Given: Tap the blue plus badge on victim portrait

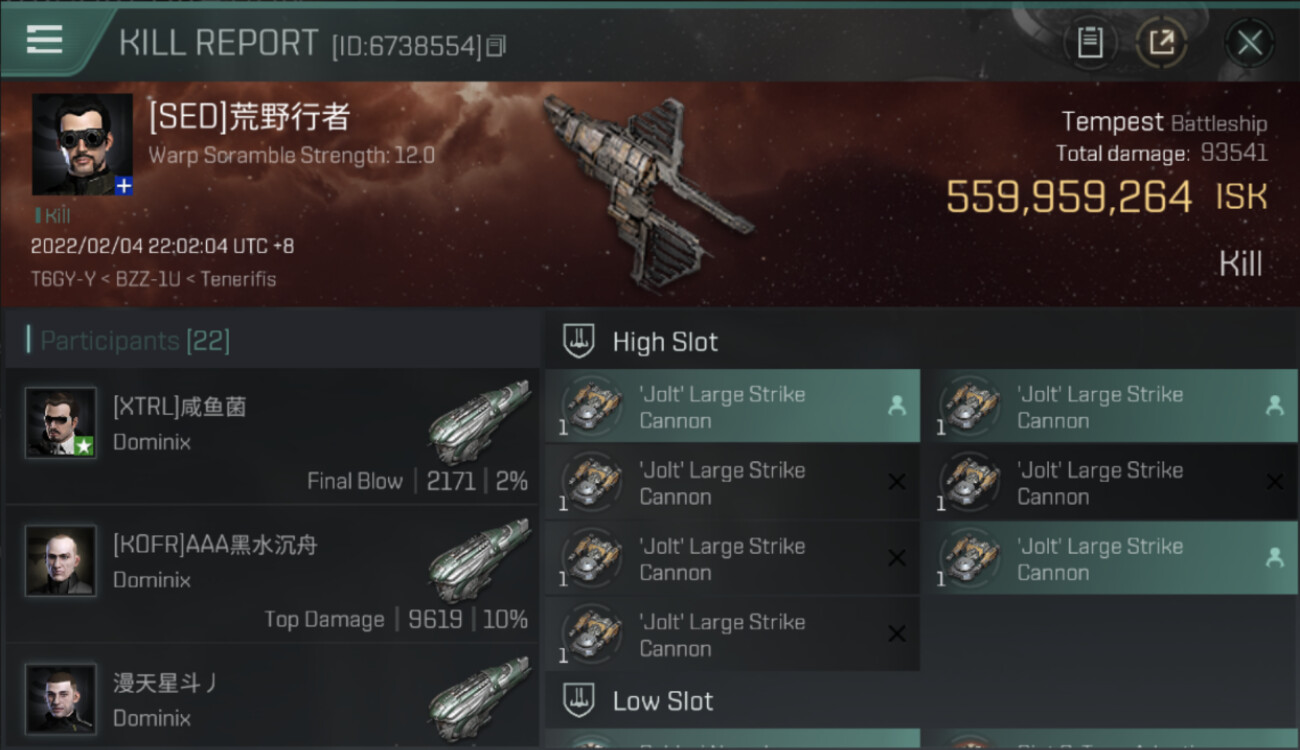Looking at the screenshot, I should click(x=124, y=186).
